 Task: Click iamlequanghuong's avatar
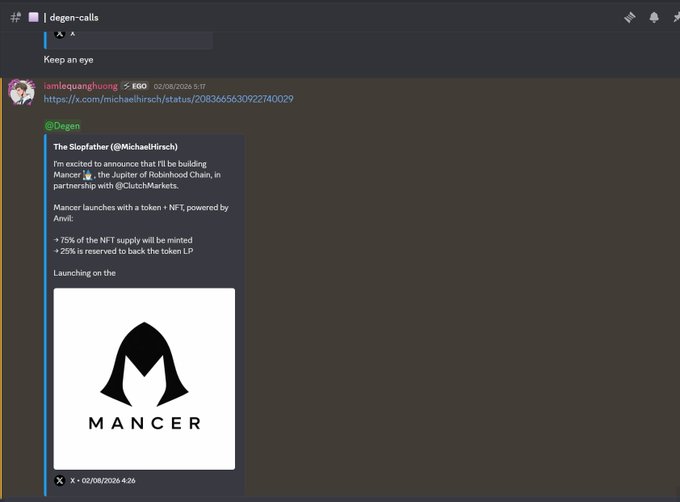point(22,92)
